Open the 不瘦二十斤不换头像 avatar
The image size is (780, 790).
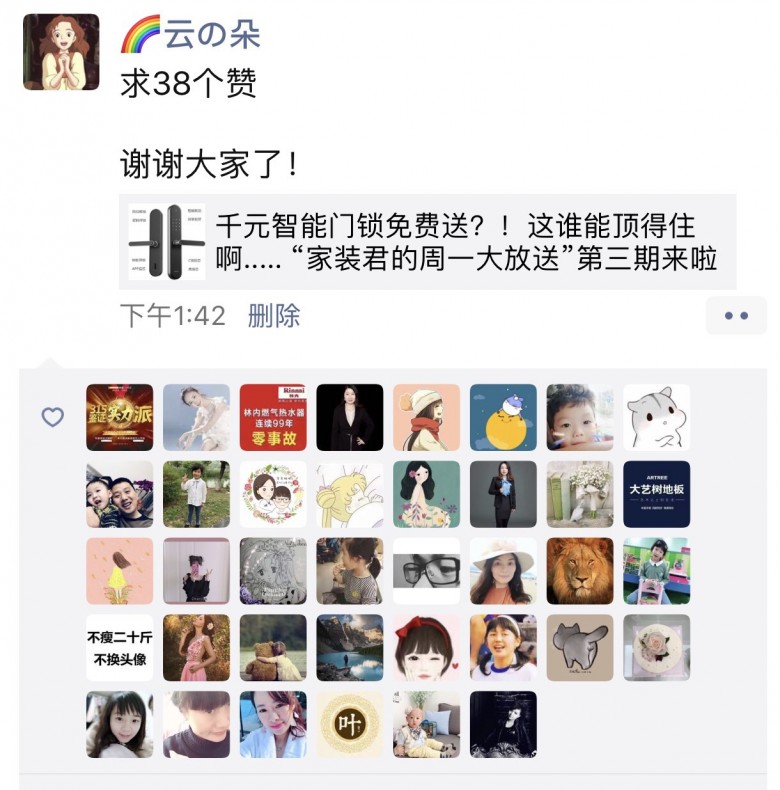pos(119,647)
